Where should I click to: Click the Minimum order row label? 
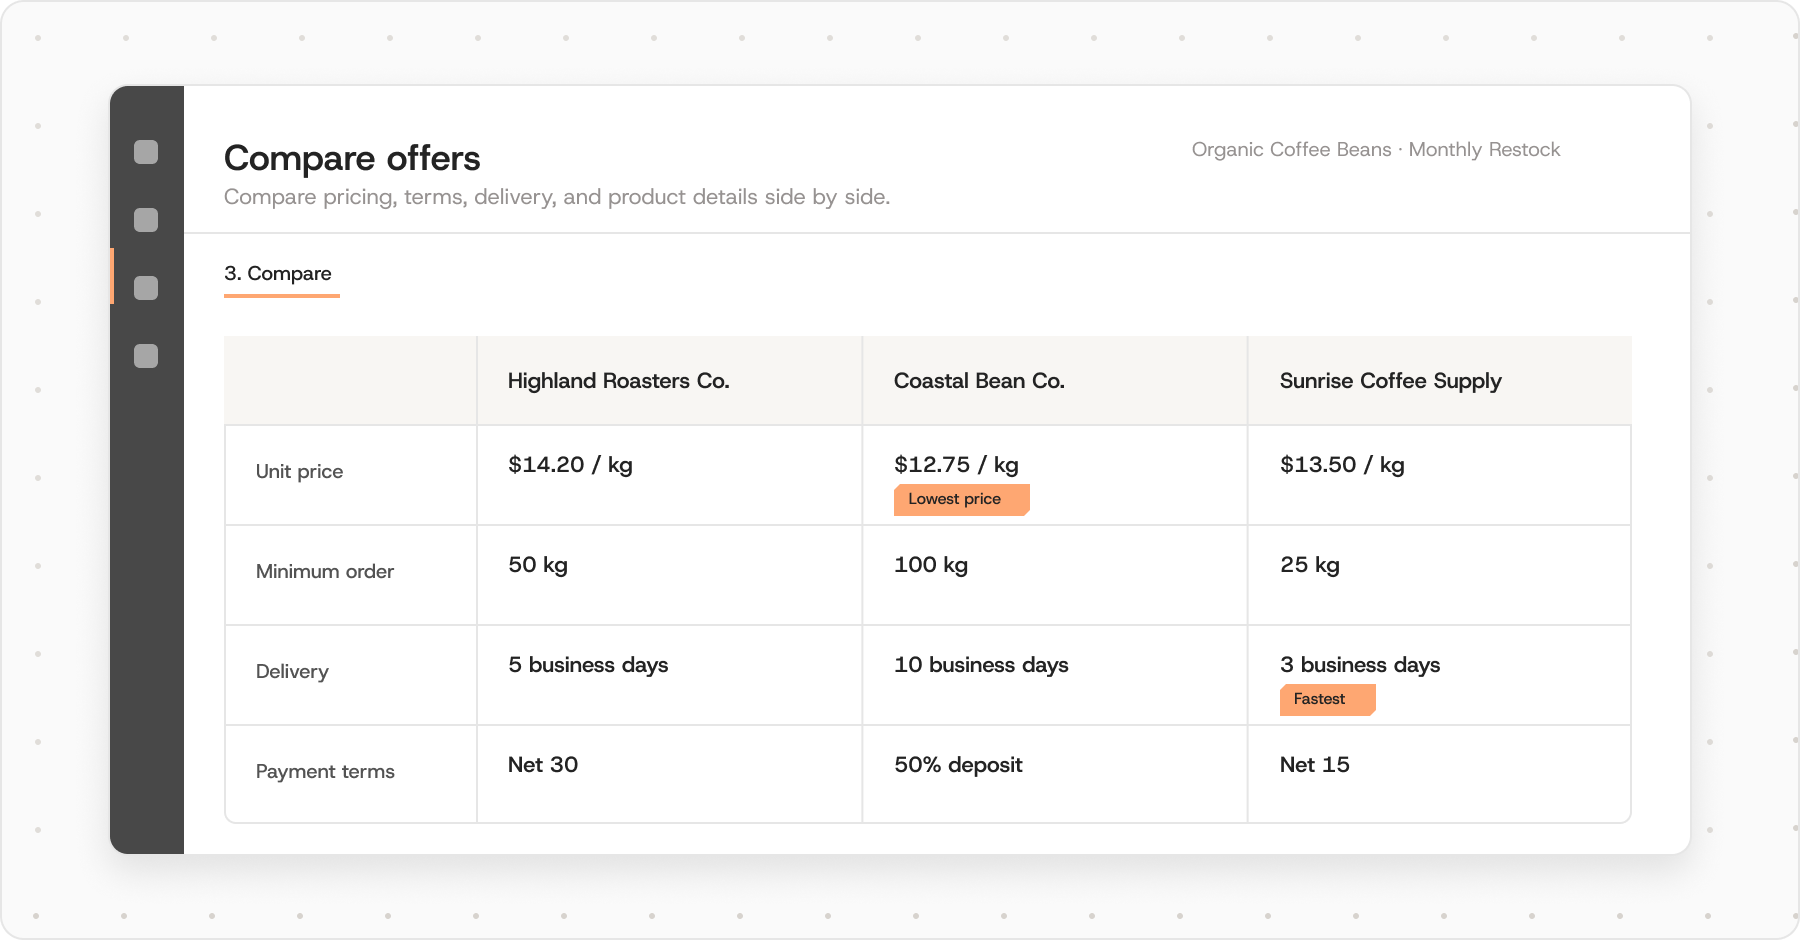point(325,572)
